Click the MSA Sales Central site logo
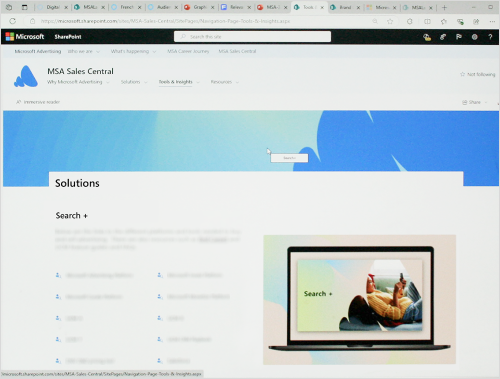 [26, 76]
